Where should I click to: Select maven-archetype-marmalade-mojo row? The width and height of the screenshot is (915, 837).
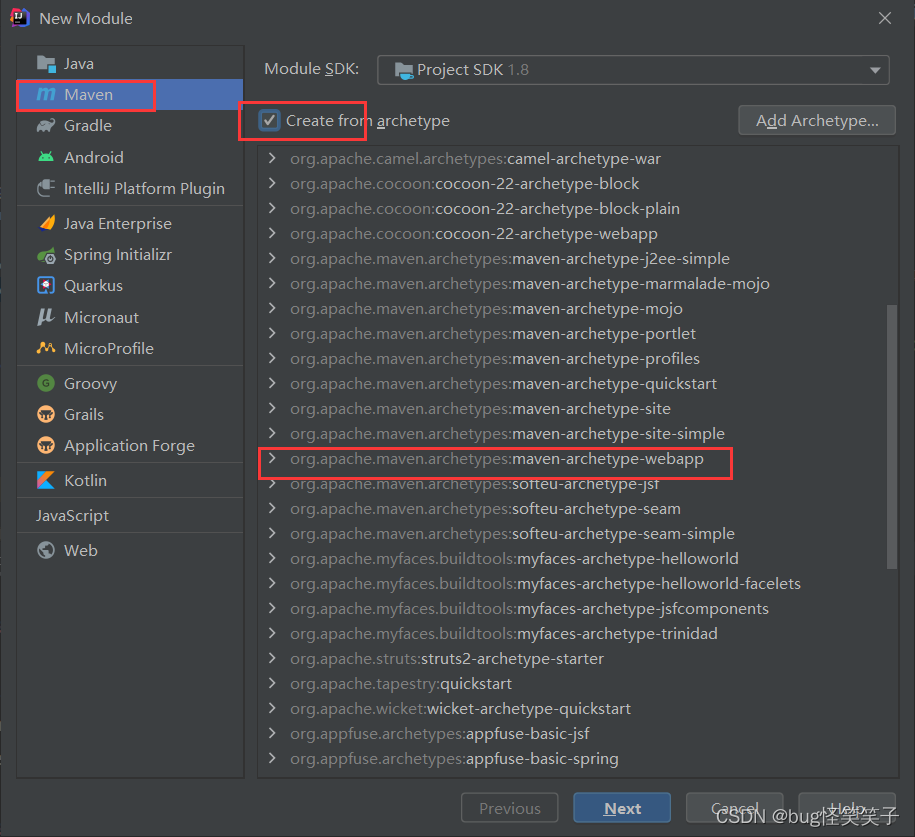pyautogui.click(x=578, y=284)
